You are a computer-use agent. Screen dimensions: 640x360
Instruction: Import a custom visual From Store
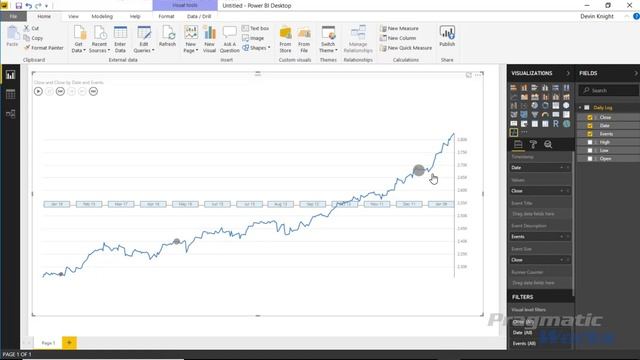(285, 39)
